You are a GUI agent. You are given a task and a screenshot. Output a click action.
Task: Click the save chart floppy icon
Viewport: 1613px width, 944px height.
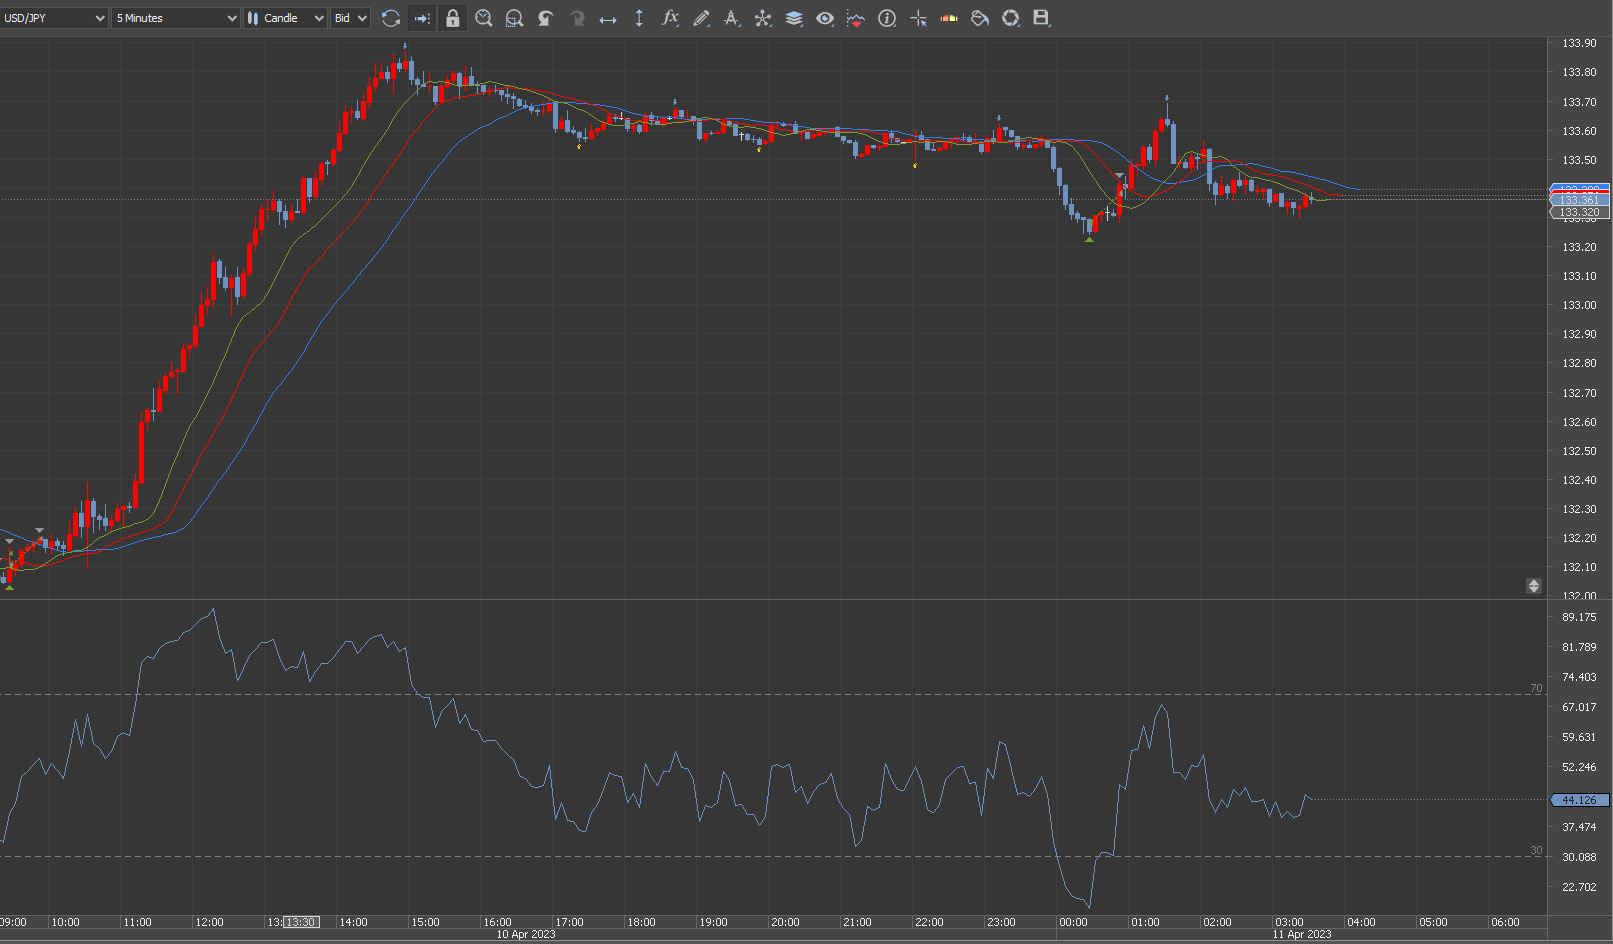(1041, 18)
